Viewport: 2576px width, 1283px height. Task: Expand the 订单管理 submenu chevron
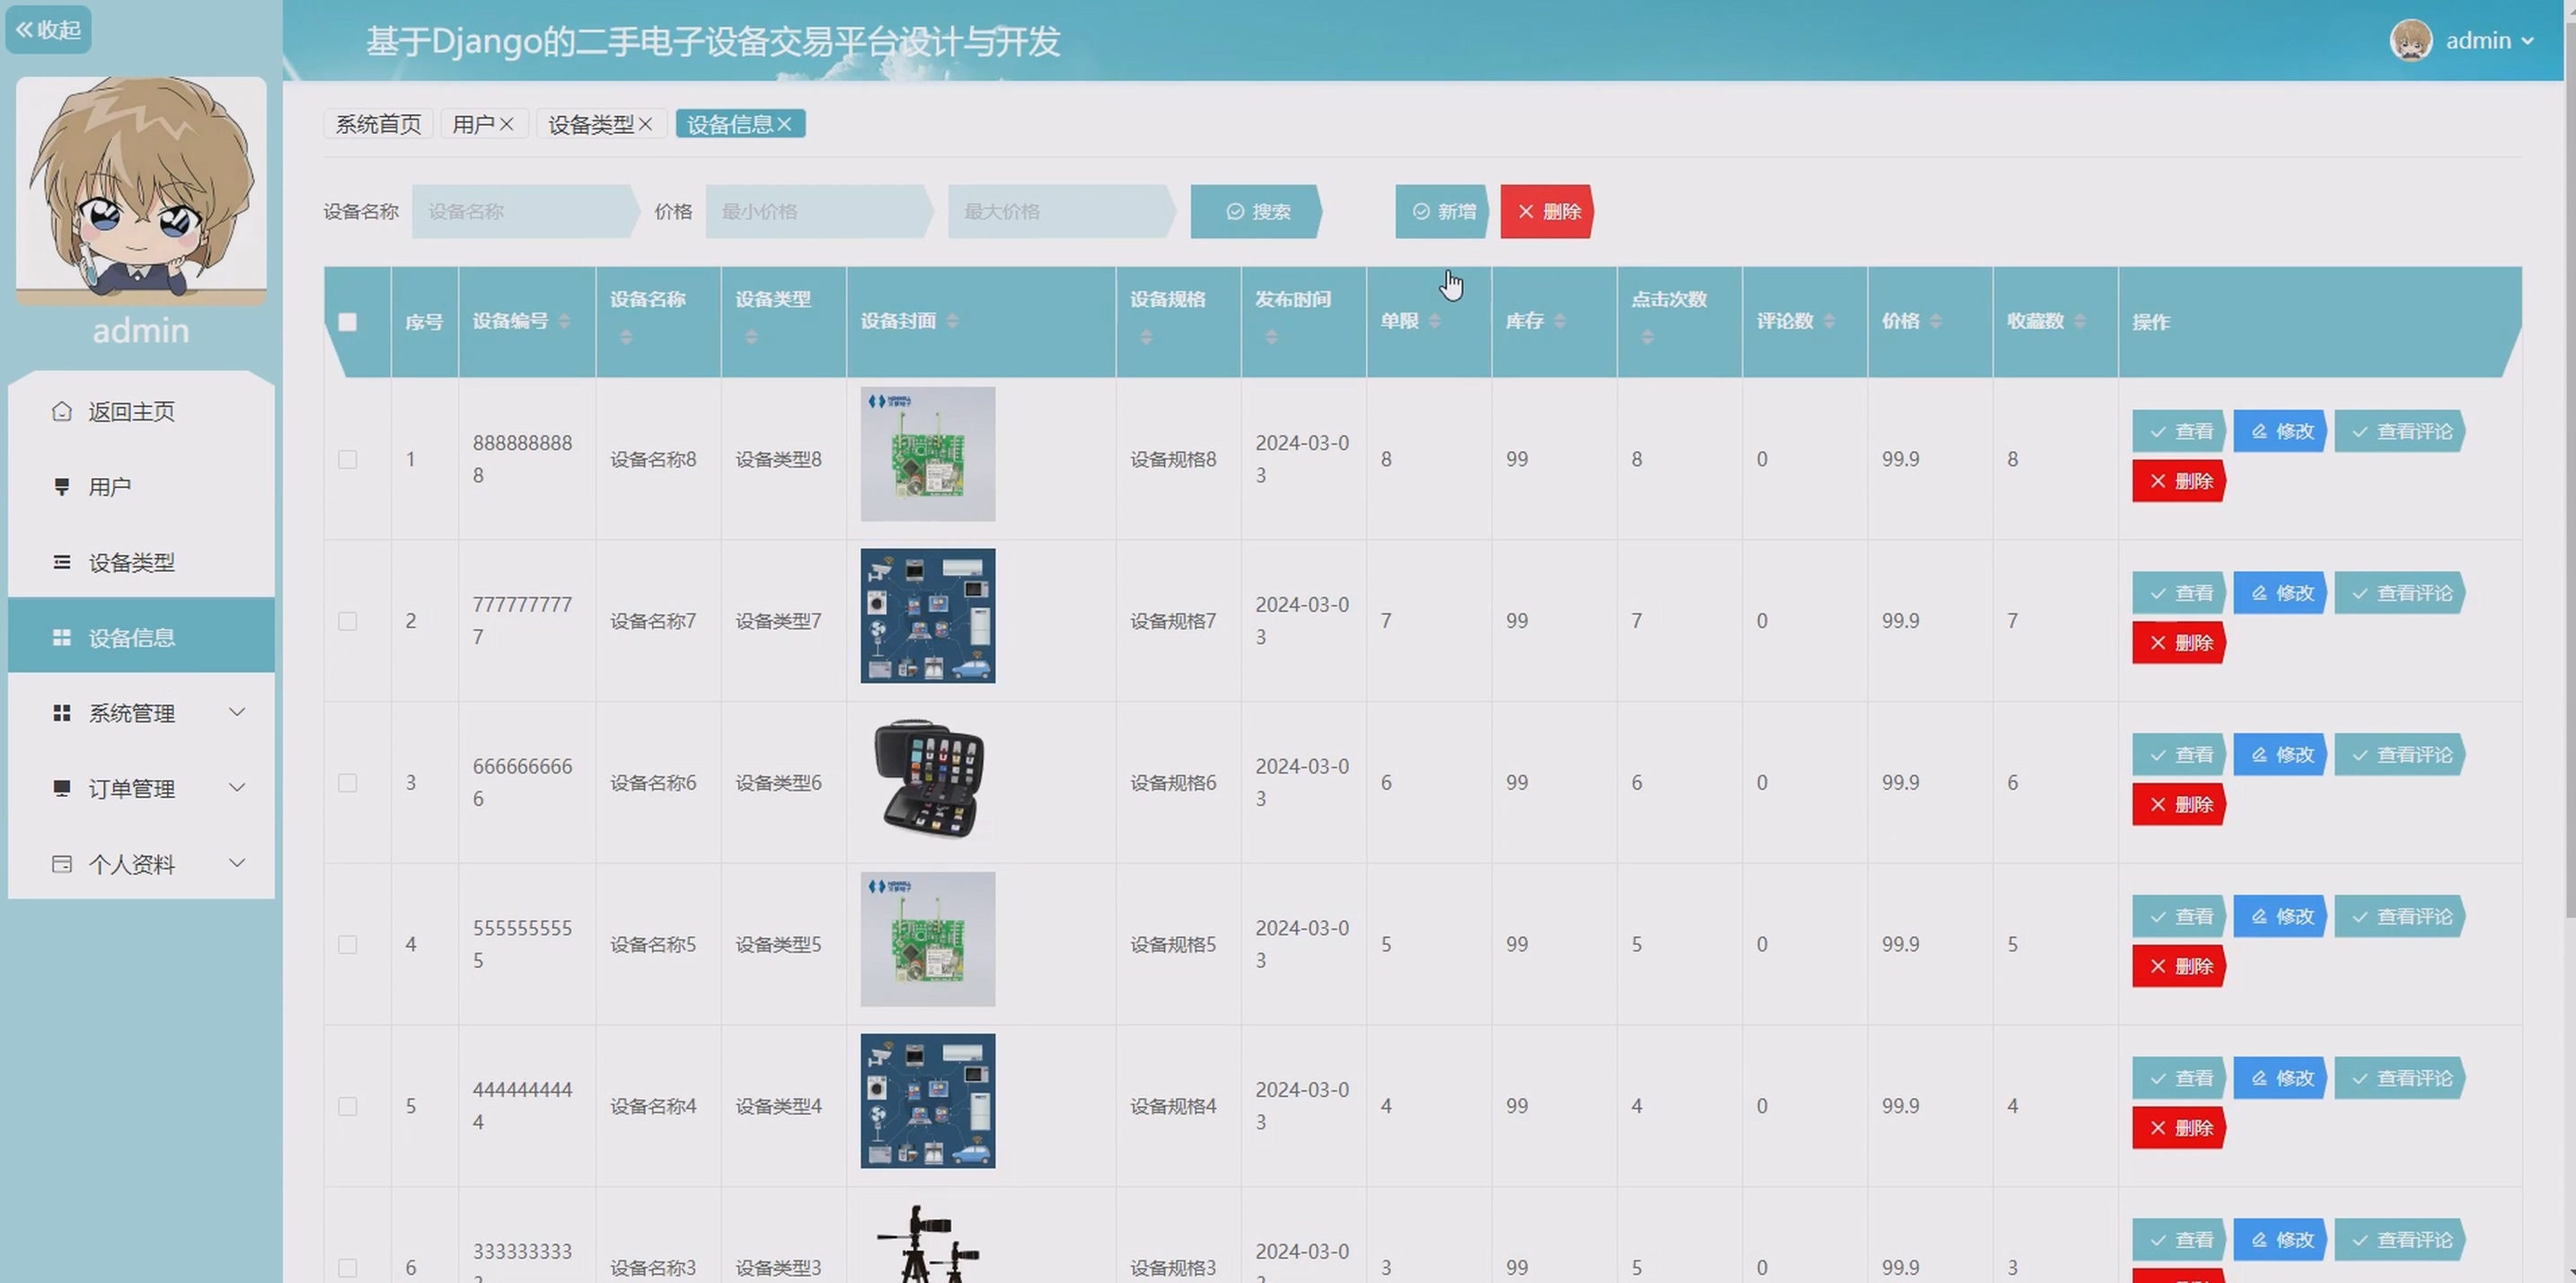237,787
